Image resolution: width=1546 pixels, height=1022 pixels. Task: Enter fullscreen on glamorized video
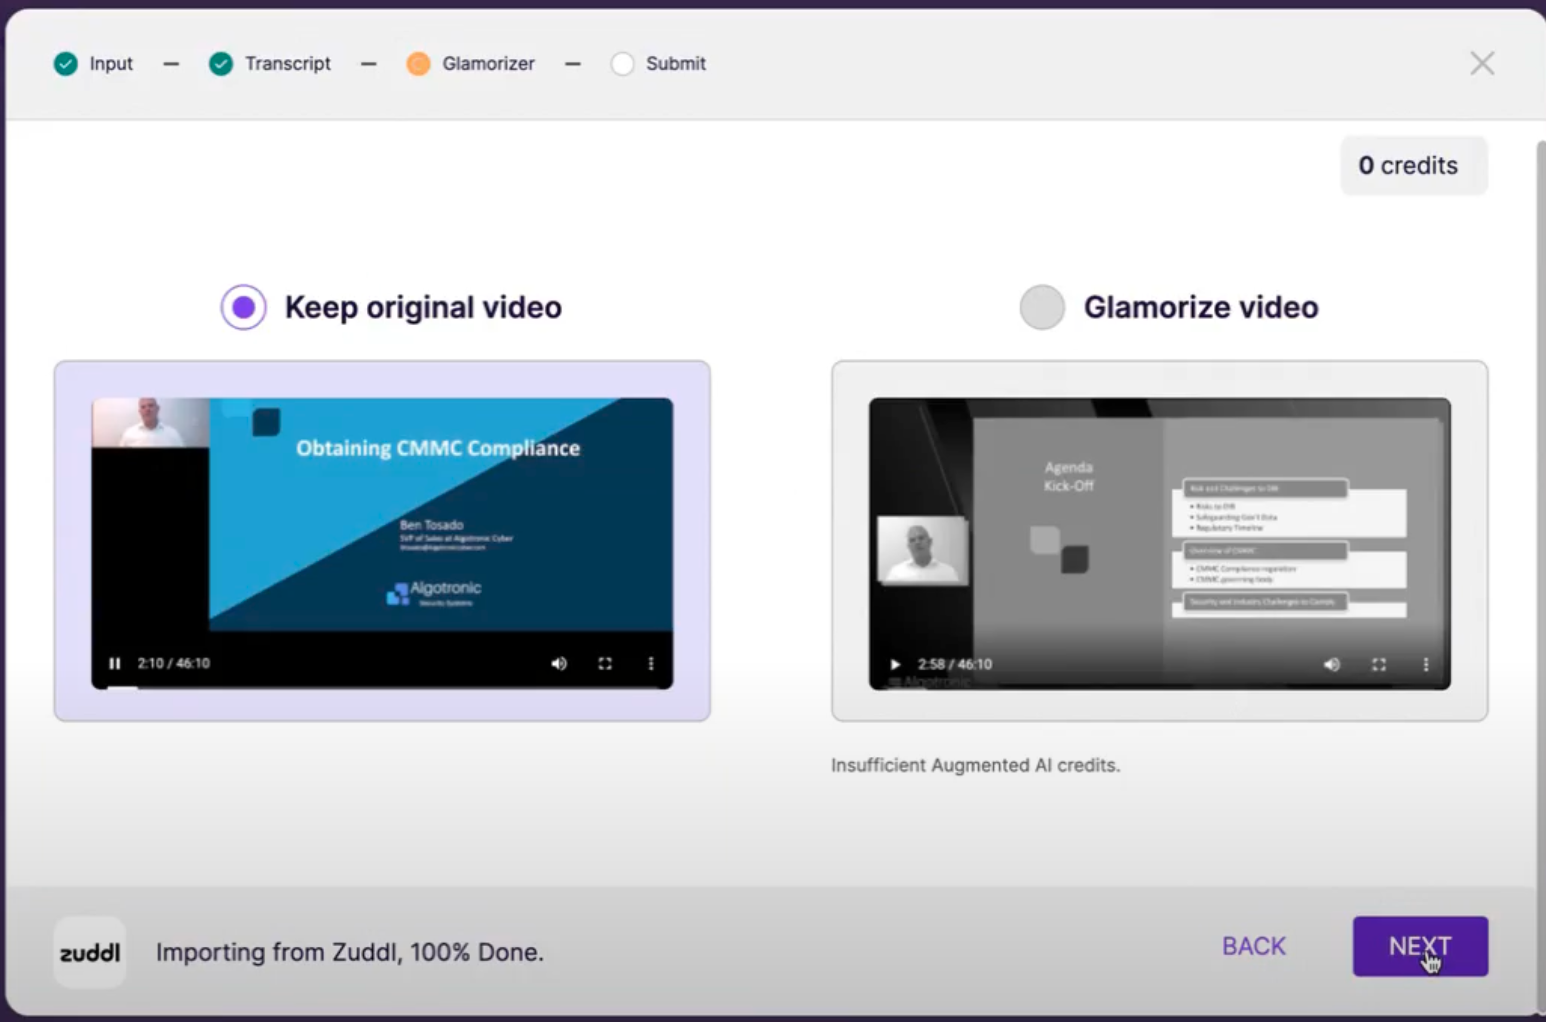[x=1379, y=664]
